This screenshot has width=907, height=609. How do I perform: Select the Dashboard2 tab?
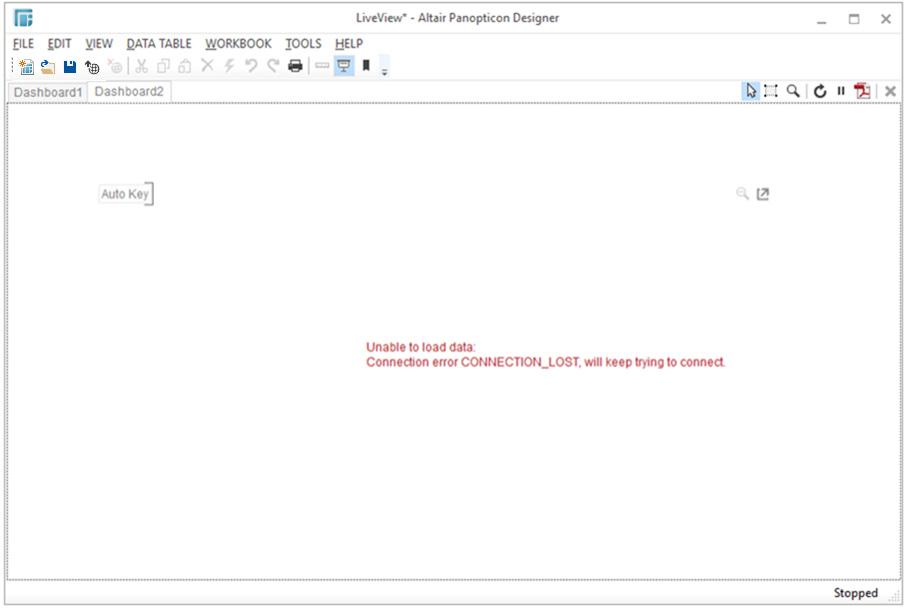[x=129, y=92]
